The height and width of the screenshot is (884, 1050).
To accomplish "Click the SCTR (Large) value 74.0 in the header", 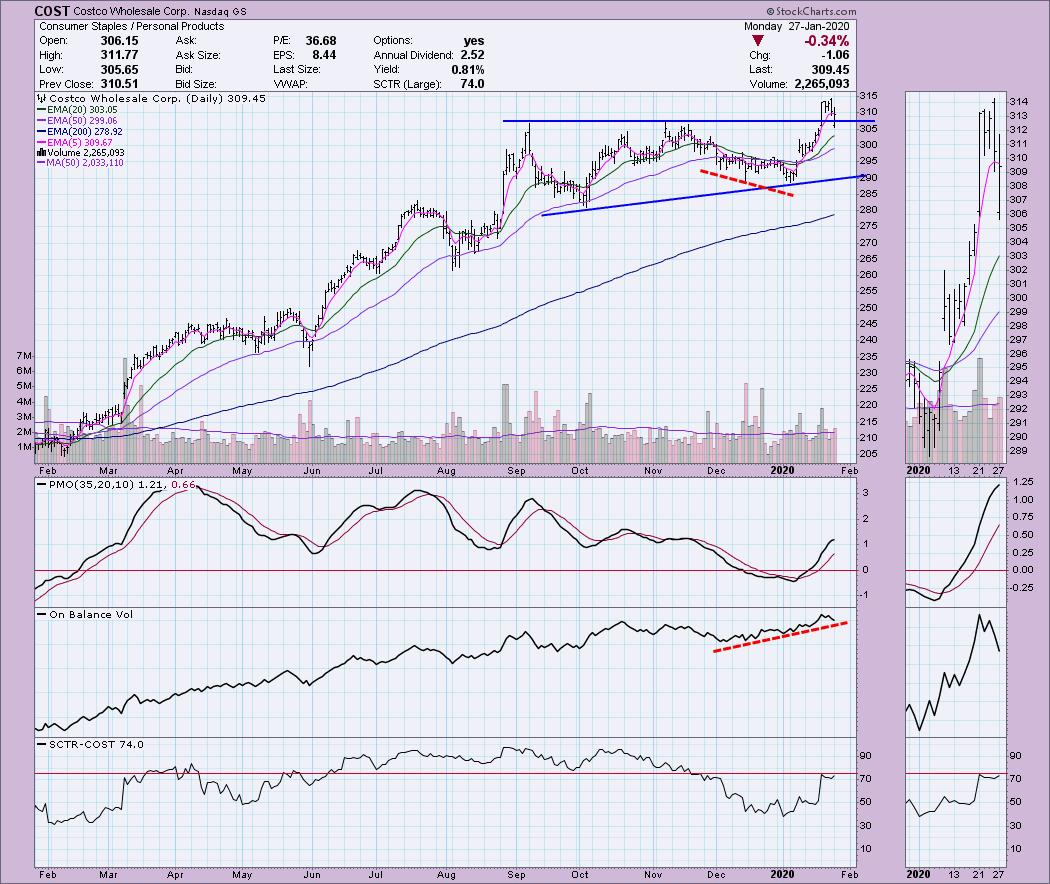I will (472, 84).
